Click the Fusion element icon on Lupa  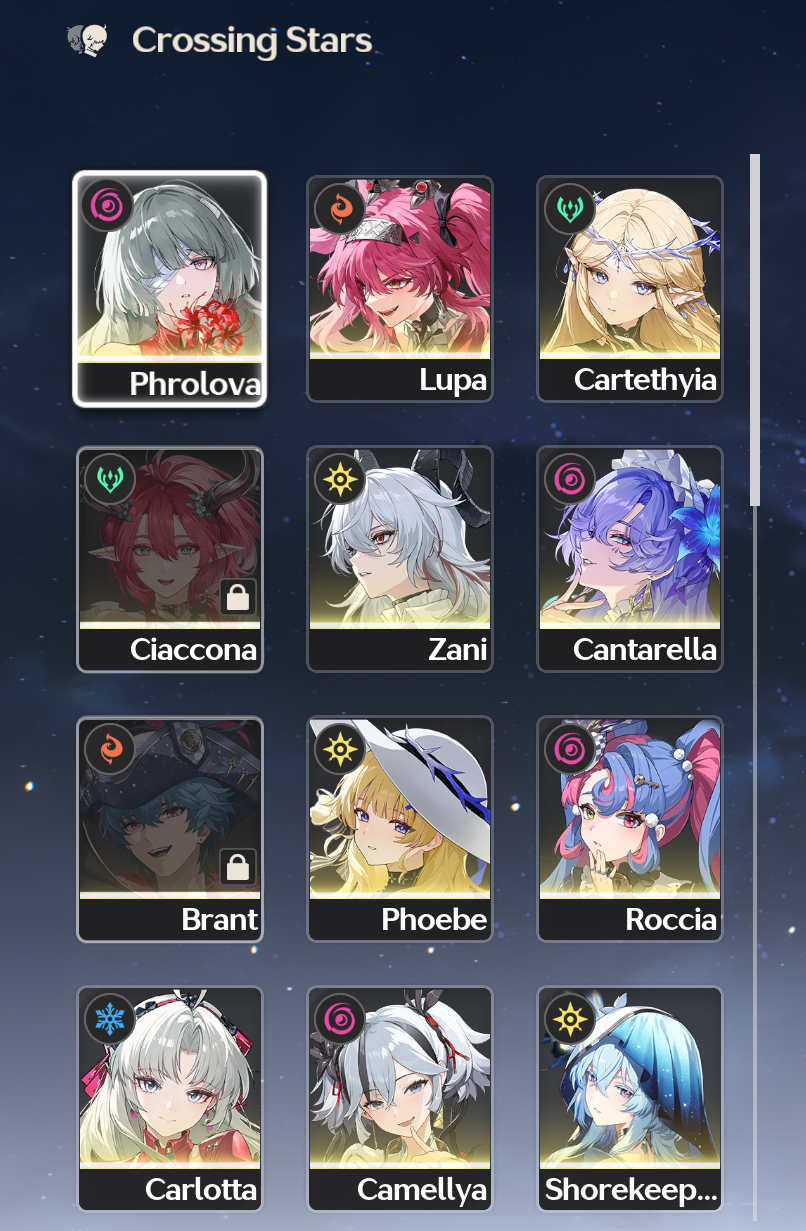(340, 206)
